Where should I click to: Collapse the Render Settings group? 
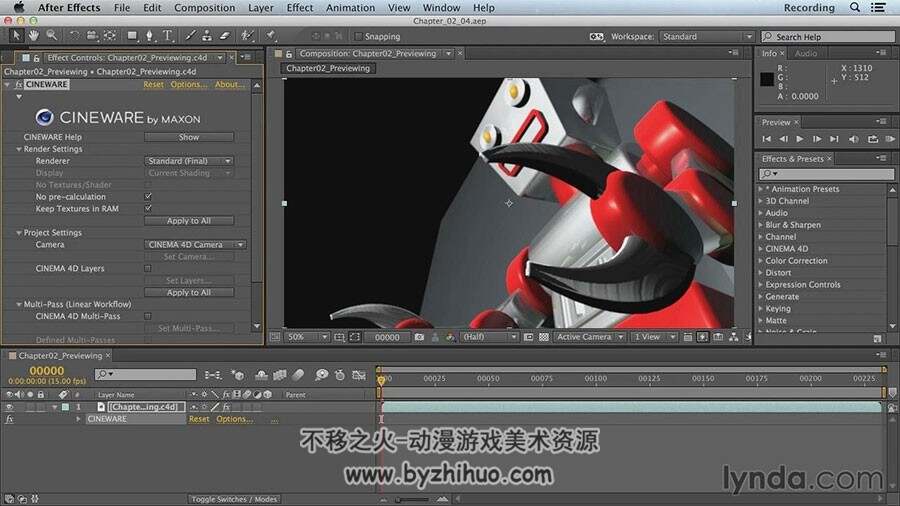tap(18, 149)
